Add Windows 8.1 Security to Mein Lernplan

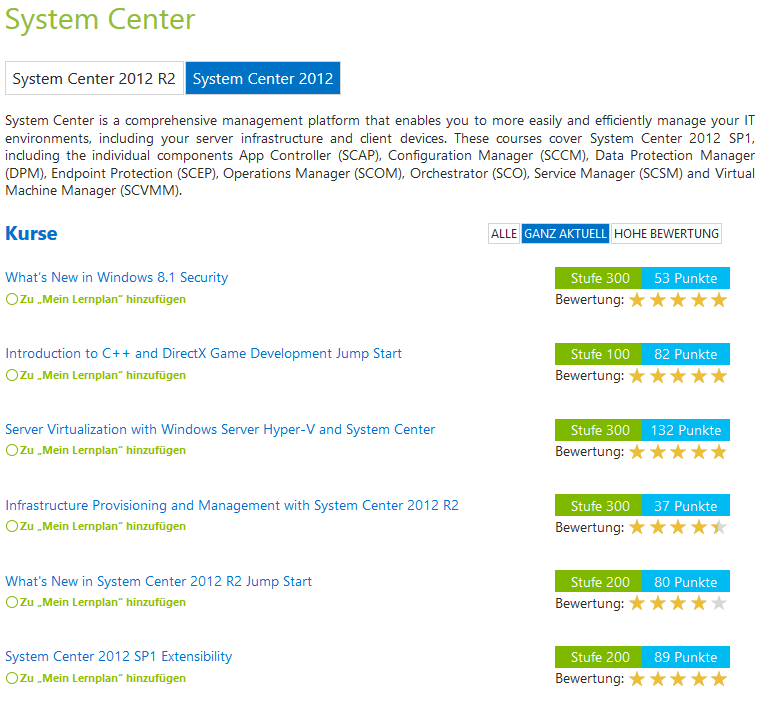[96, 299]
